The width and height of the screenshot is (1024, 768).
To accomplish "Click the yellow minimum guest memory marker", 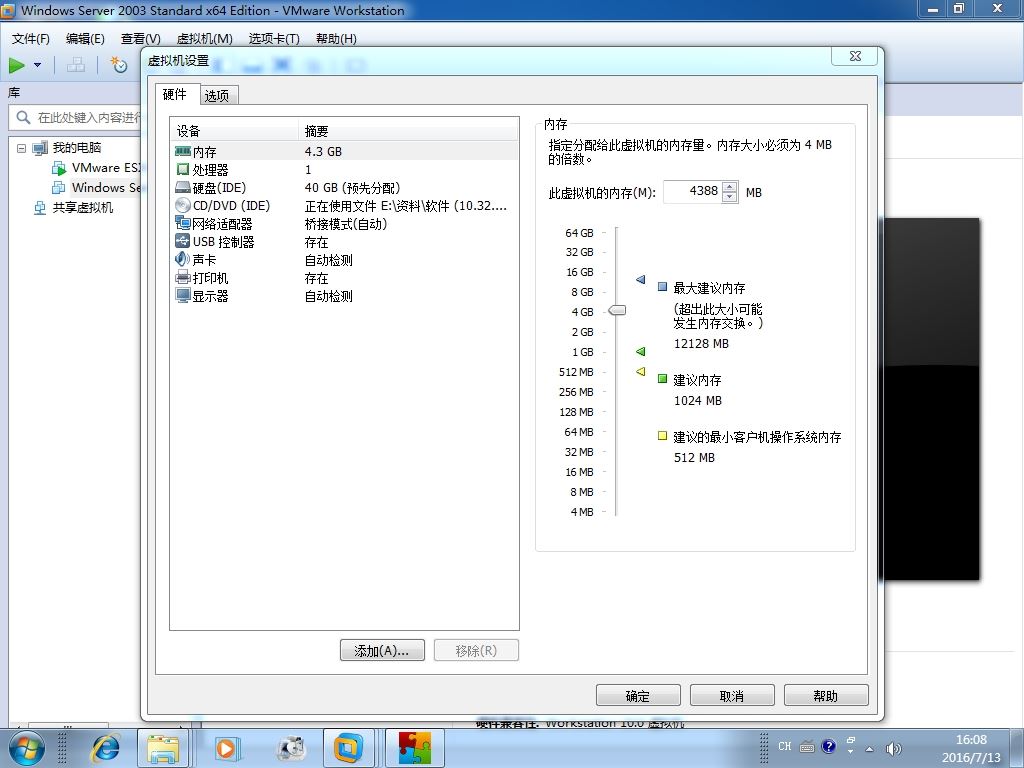I will [641, 372].
